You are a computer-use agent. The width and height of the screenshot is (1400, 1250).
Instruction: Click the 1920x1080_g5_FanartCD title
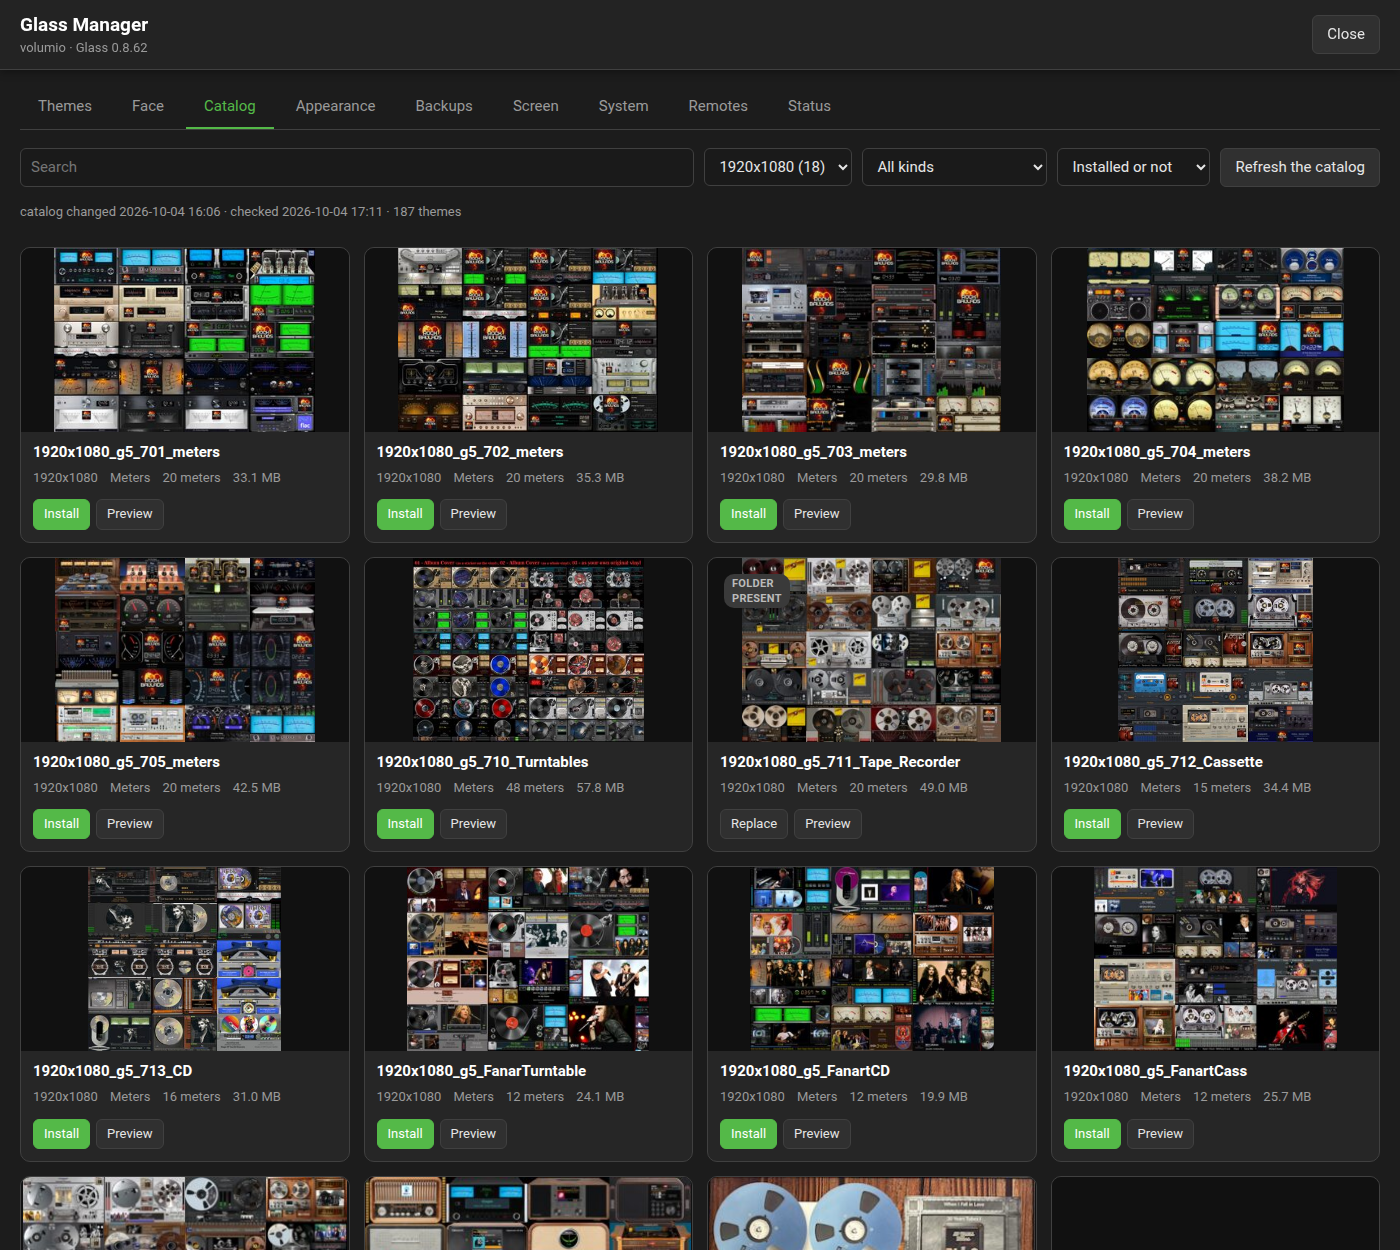(x=805, y=1071)
